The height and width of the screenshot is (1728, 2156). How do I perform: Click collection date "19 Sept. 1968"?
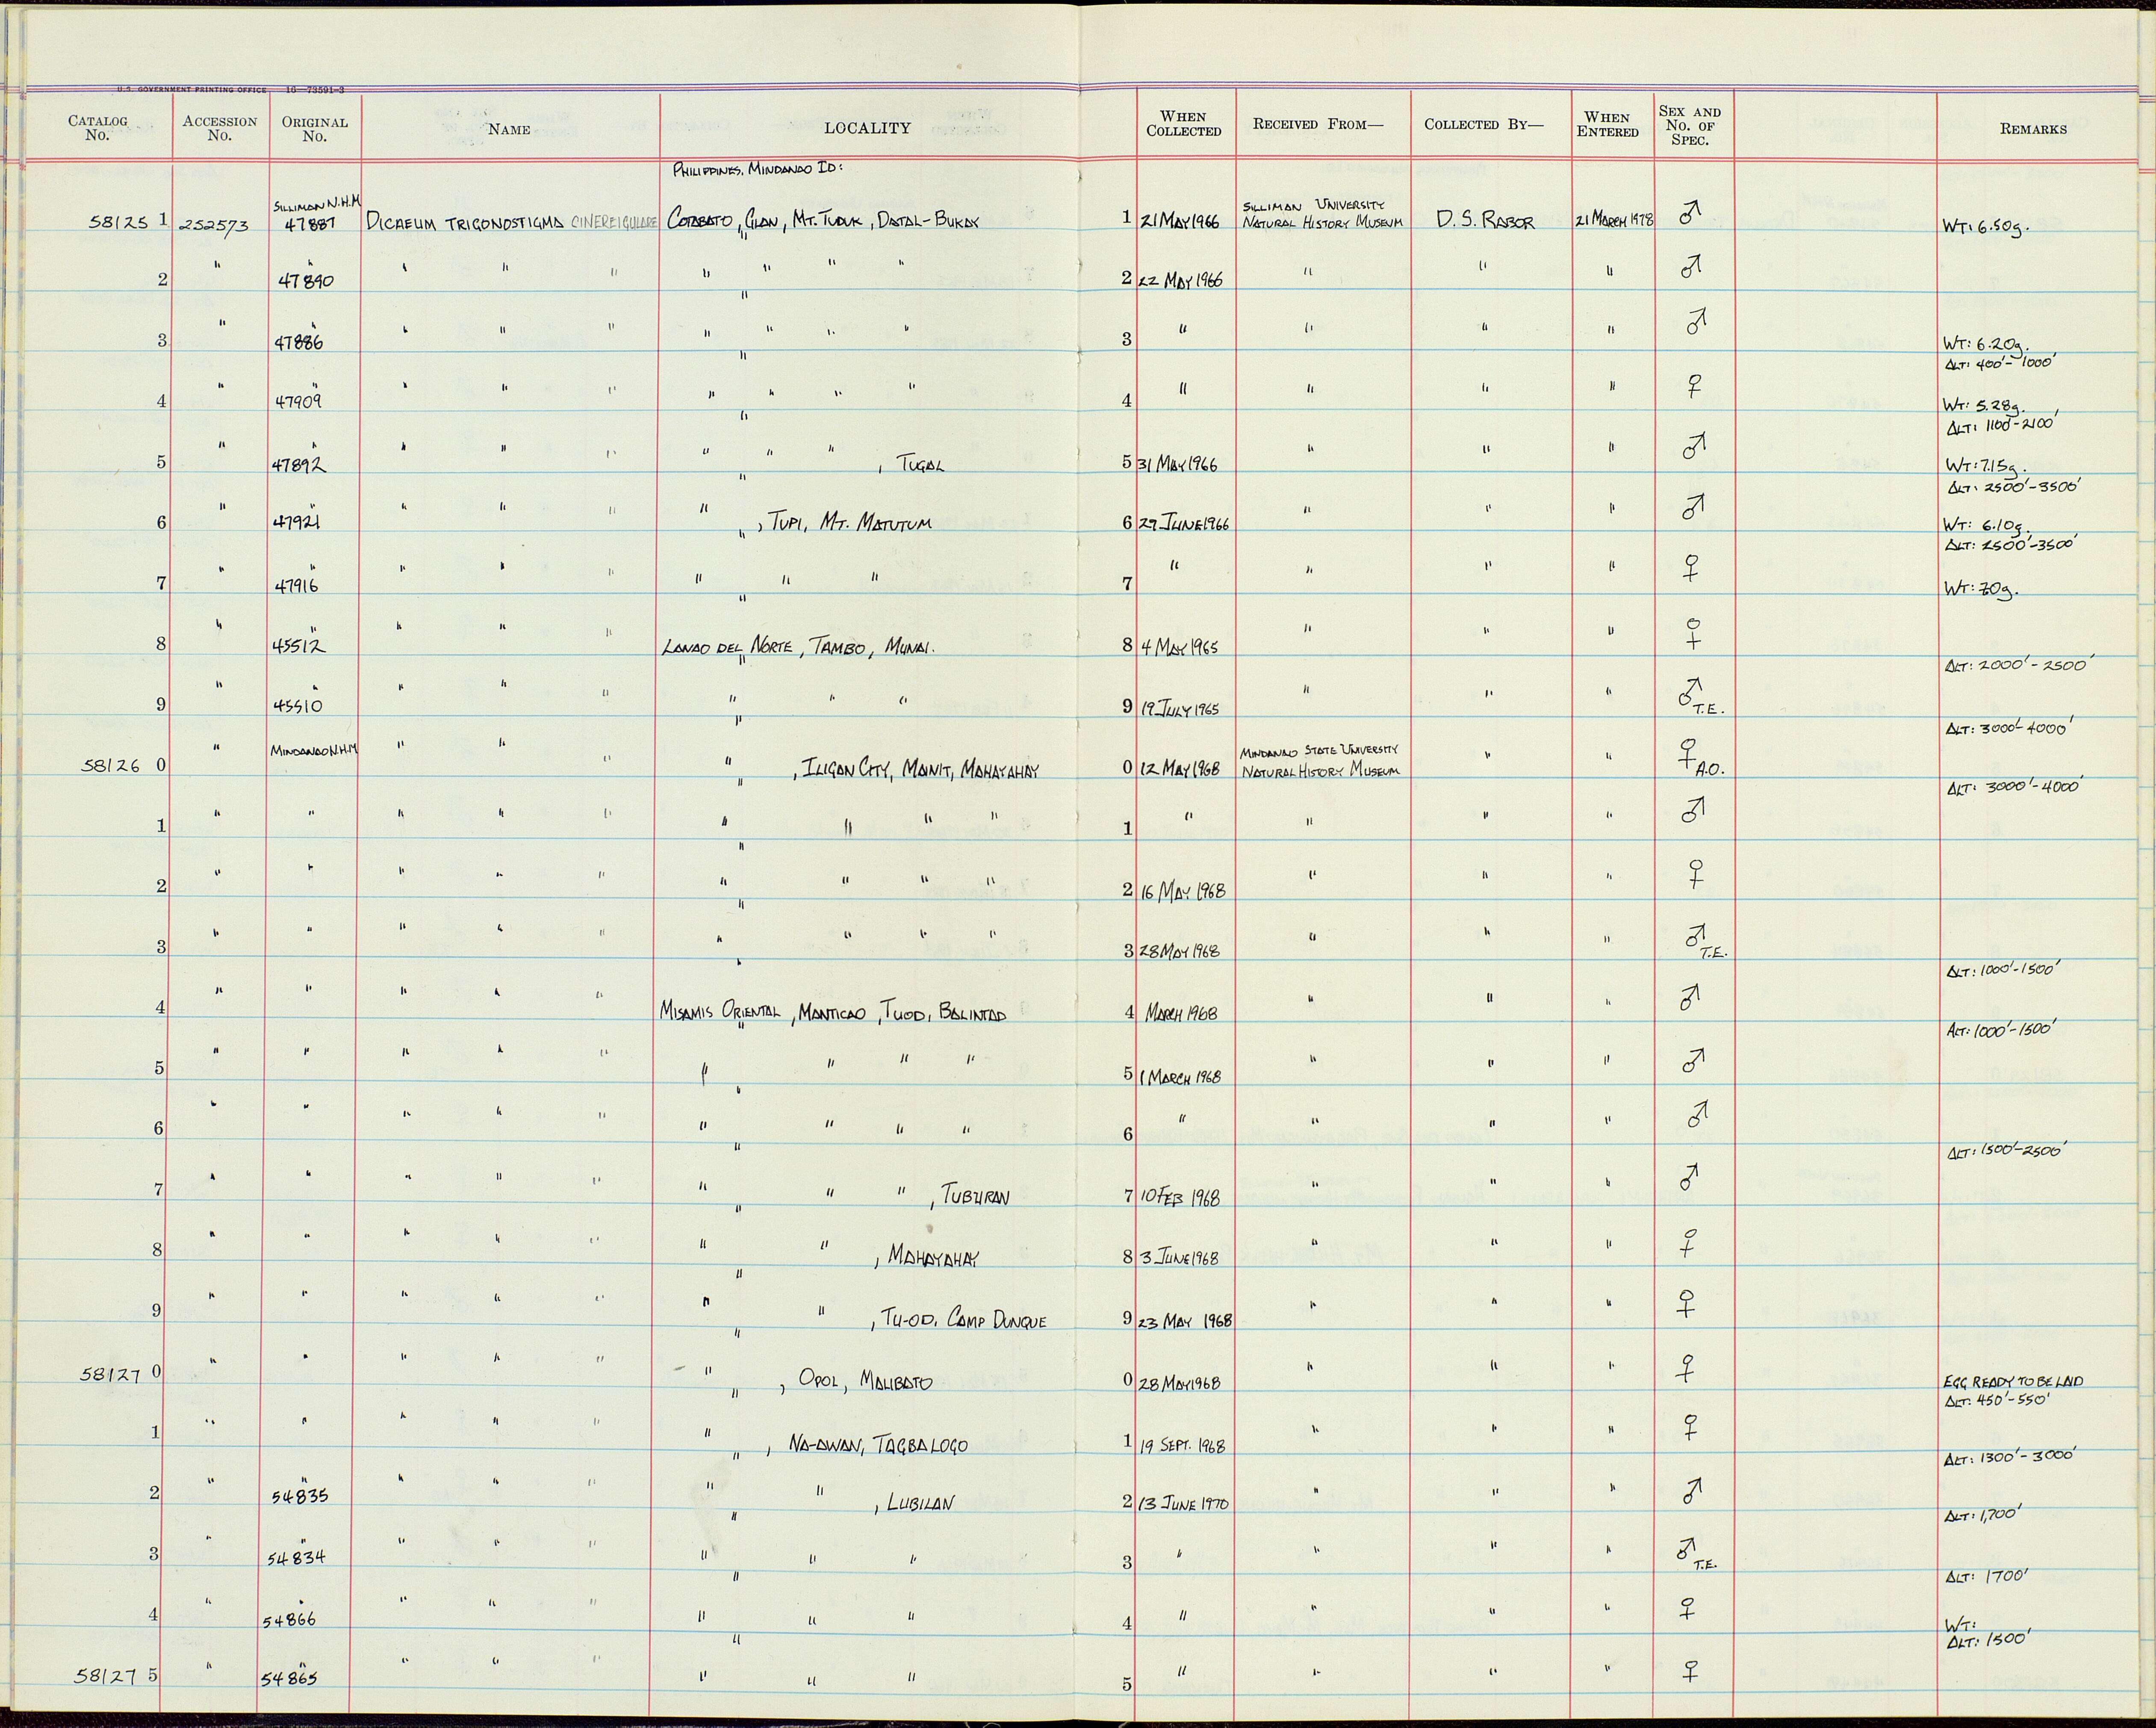(x=1182, y=1445)
